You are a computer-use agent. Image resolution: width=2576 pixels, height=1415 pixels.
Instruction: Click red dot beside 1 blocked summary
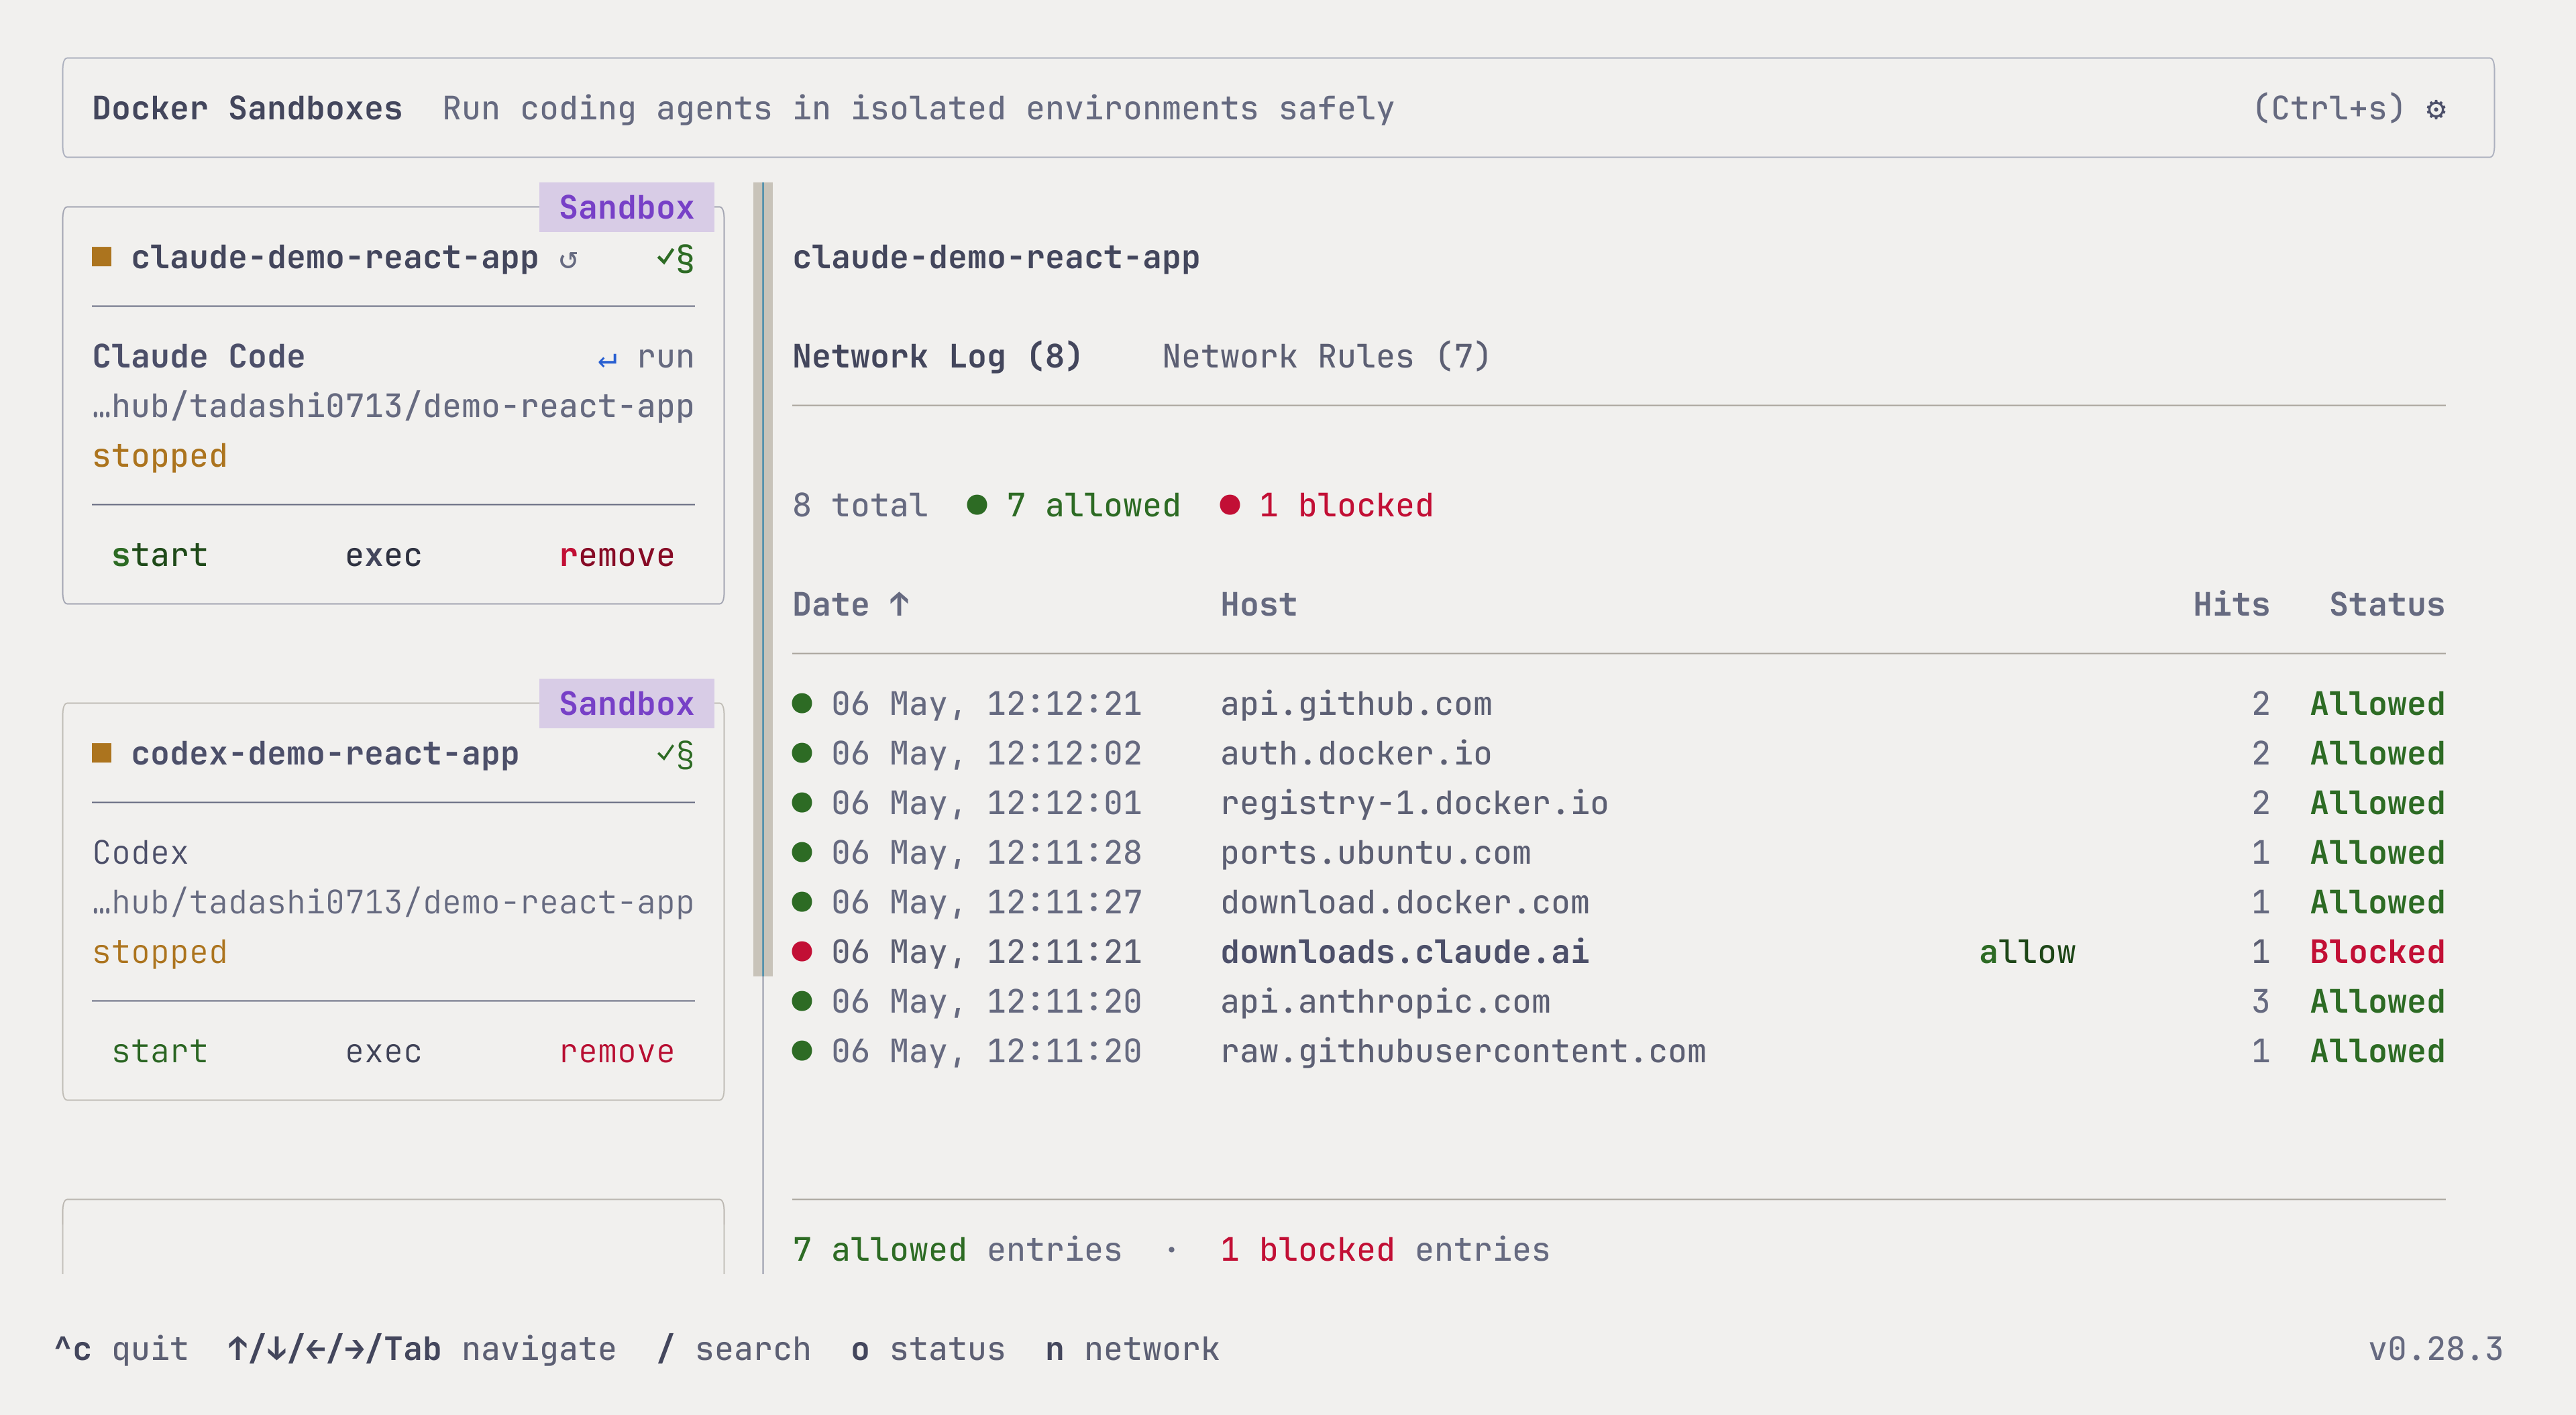point(1230,505)
